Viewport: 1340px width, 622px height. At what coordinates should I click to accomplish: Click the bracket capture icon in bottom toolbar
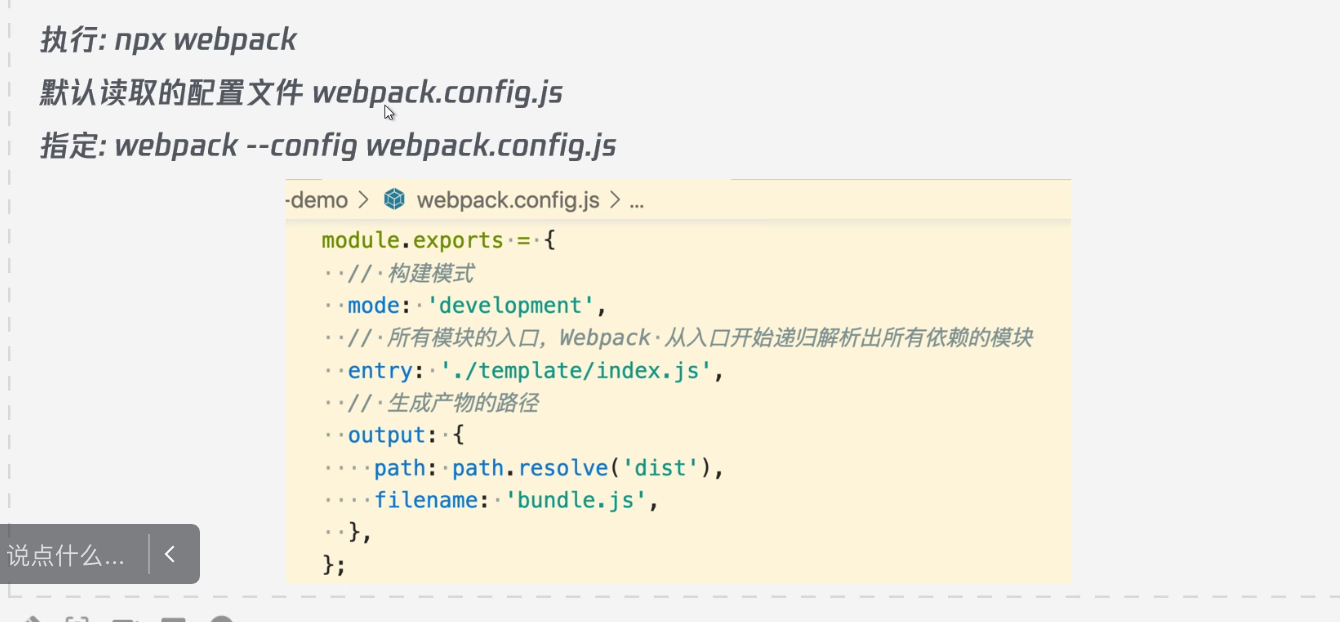(x=77, y=619)
